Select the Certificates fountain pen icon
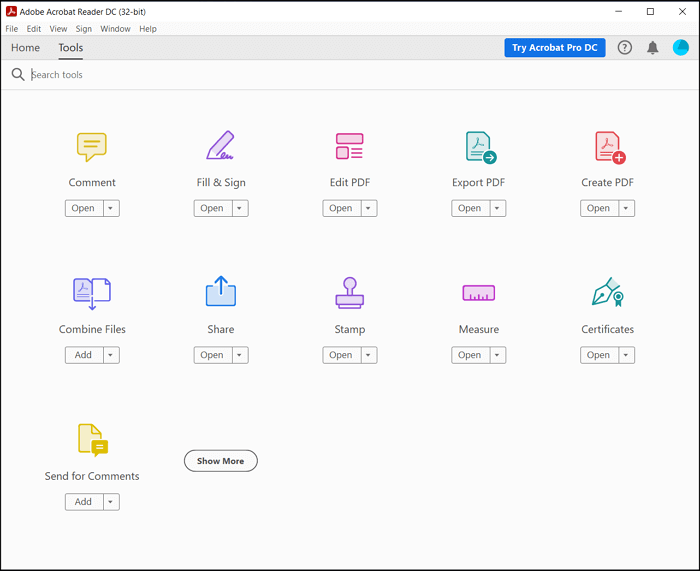The height and width of the screenshot is (571, 700). (x=608, y=293)
